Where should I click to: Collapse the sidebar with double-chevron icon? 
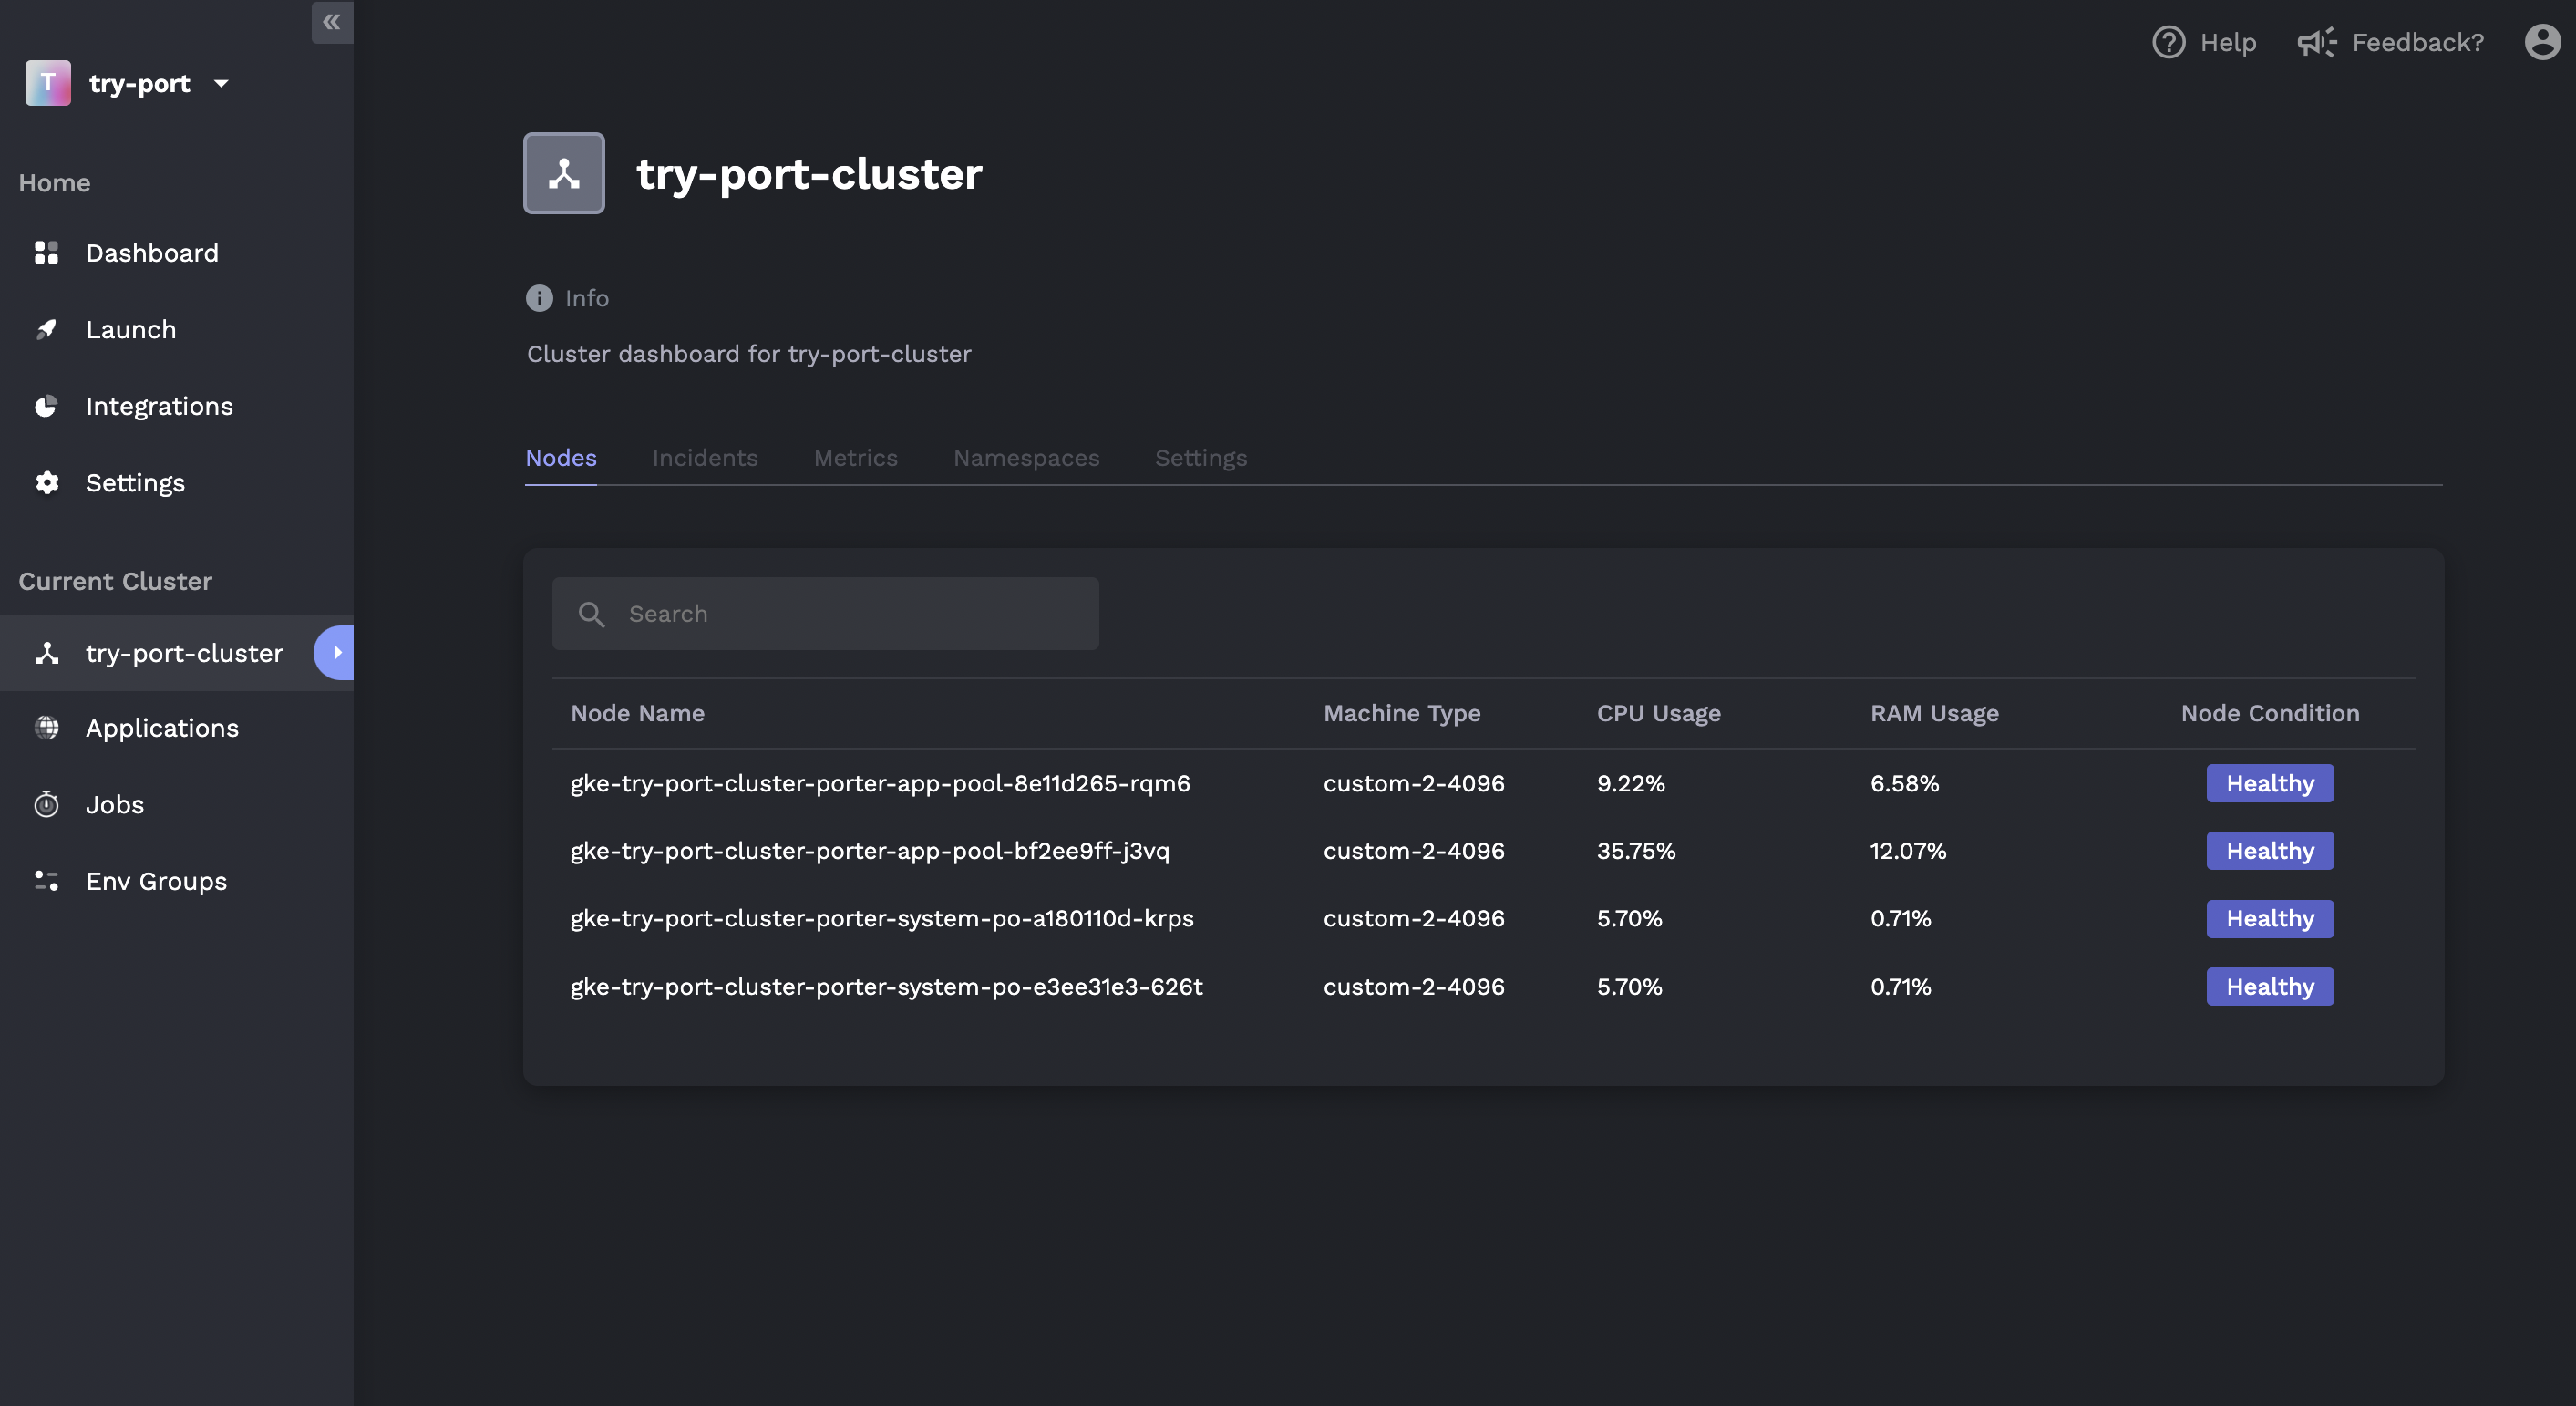point(332,21)
